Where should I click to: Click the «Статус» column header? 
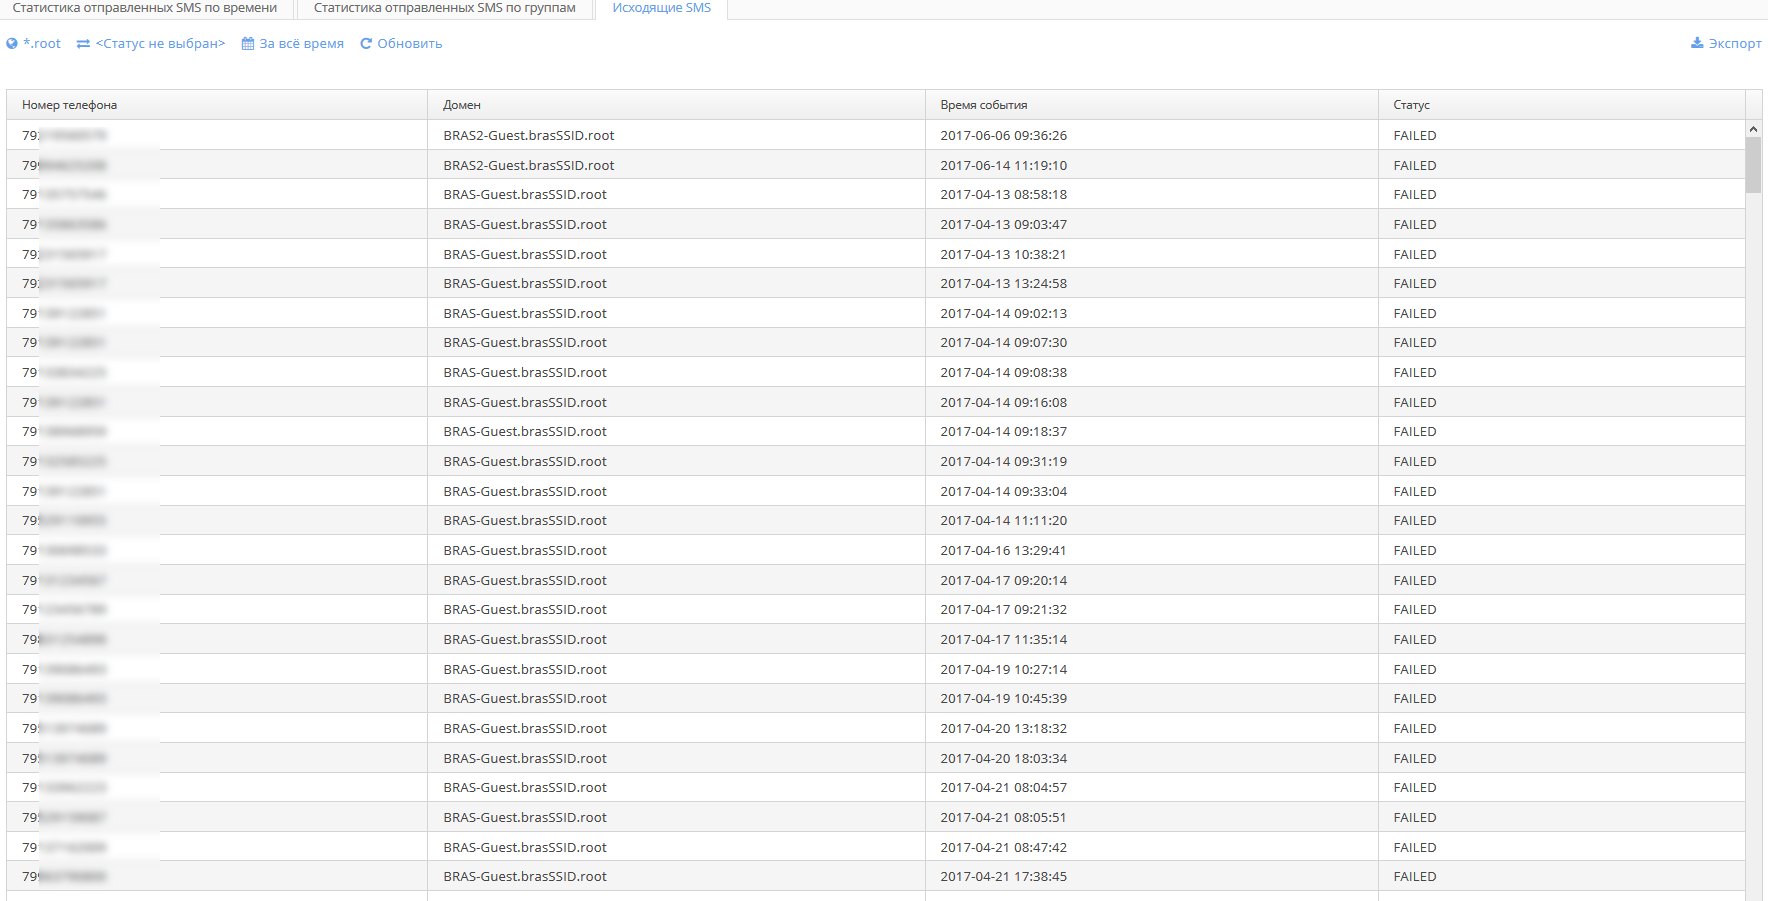pyautogui.click(x=1411, y=105)
